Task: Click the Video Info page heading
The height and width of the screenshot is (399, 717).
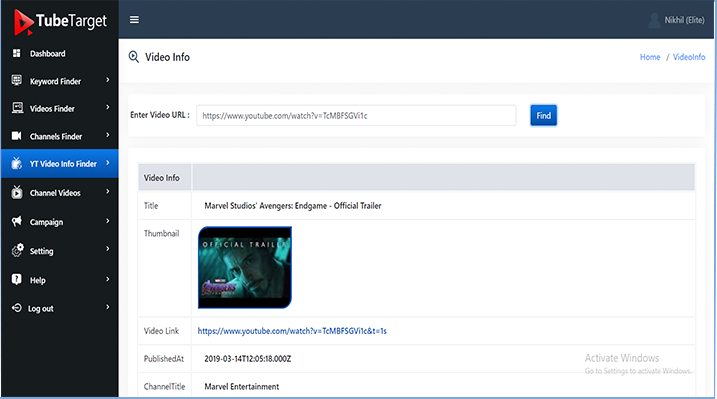Action: click(167, 57)
